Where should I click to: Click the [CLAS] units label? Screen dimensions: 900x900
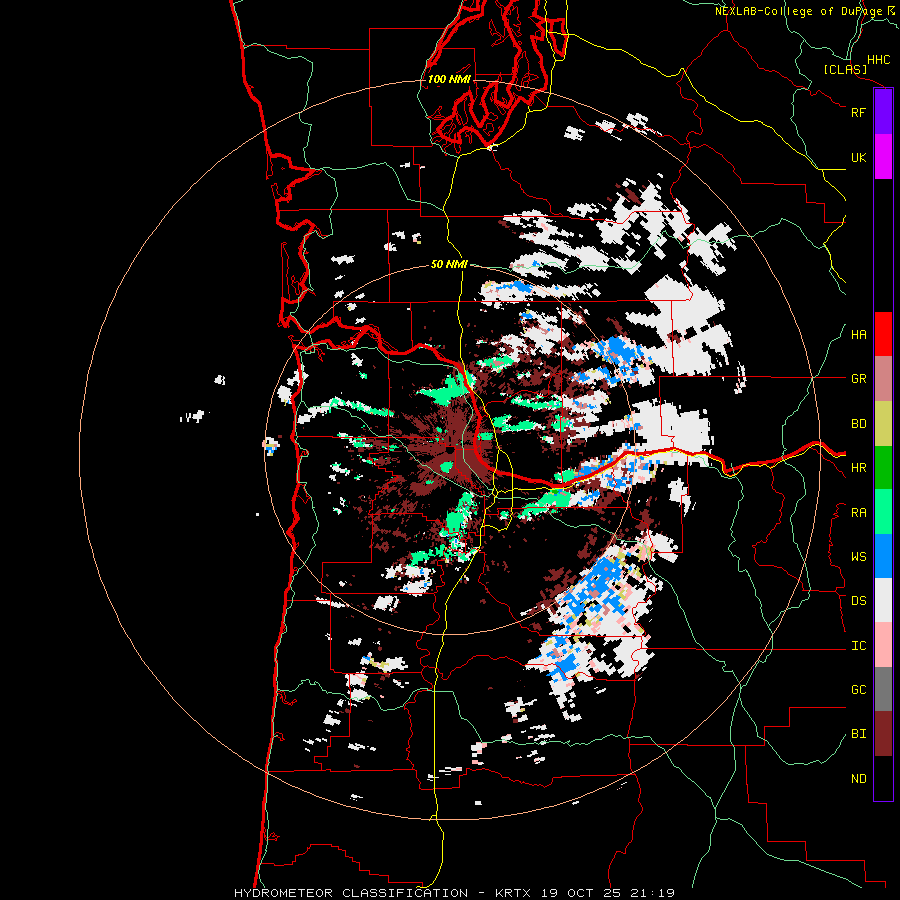(x=845, y=69)
